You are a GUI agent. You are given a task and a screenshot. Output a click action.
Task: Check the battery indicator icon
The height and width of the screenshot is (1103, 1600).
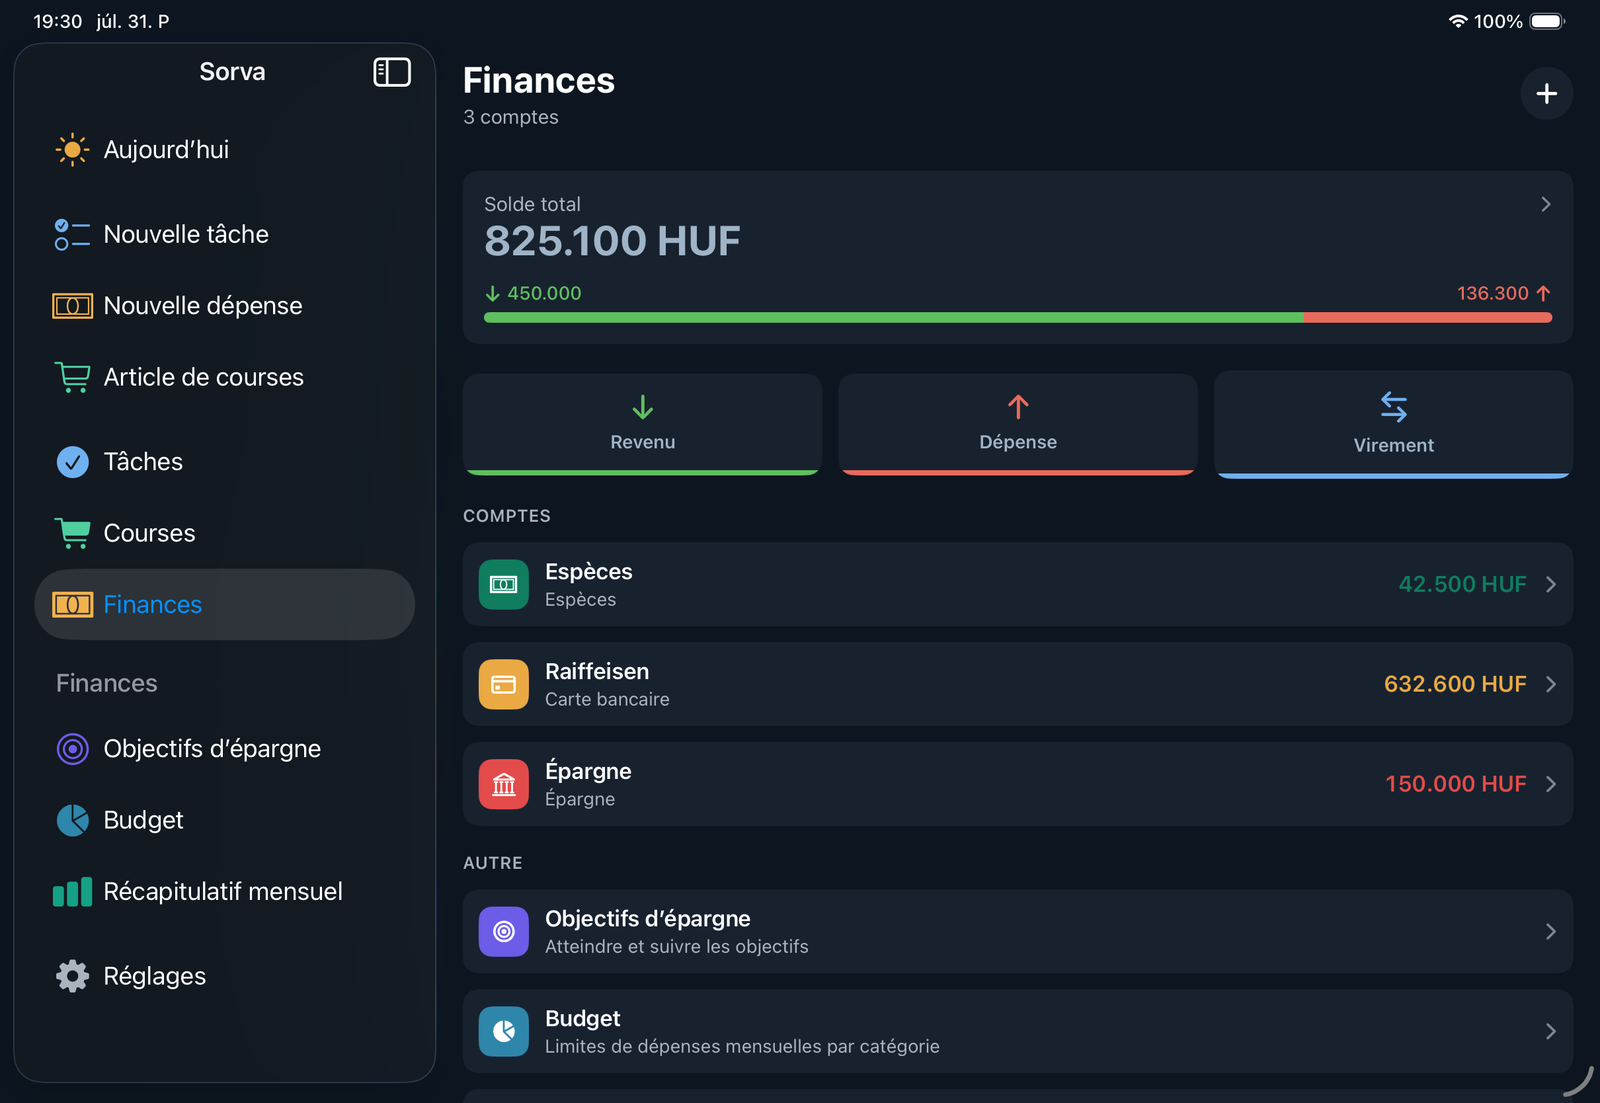[1547, 21]
